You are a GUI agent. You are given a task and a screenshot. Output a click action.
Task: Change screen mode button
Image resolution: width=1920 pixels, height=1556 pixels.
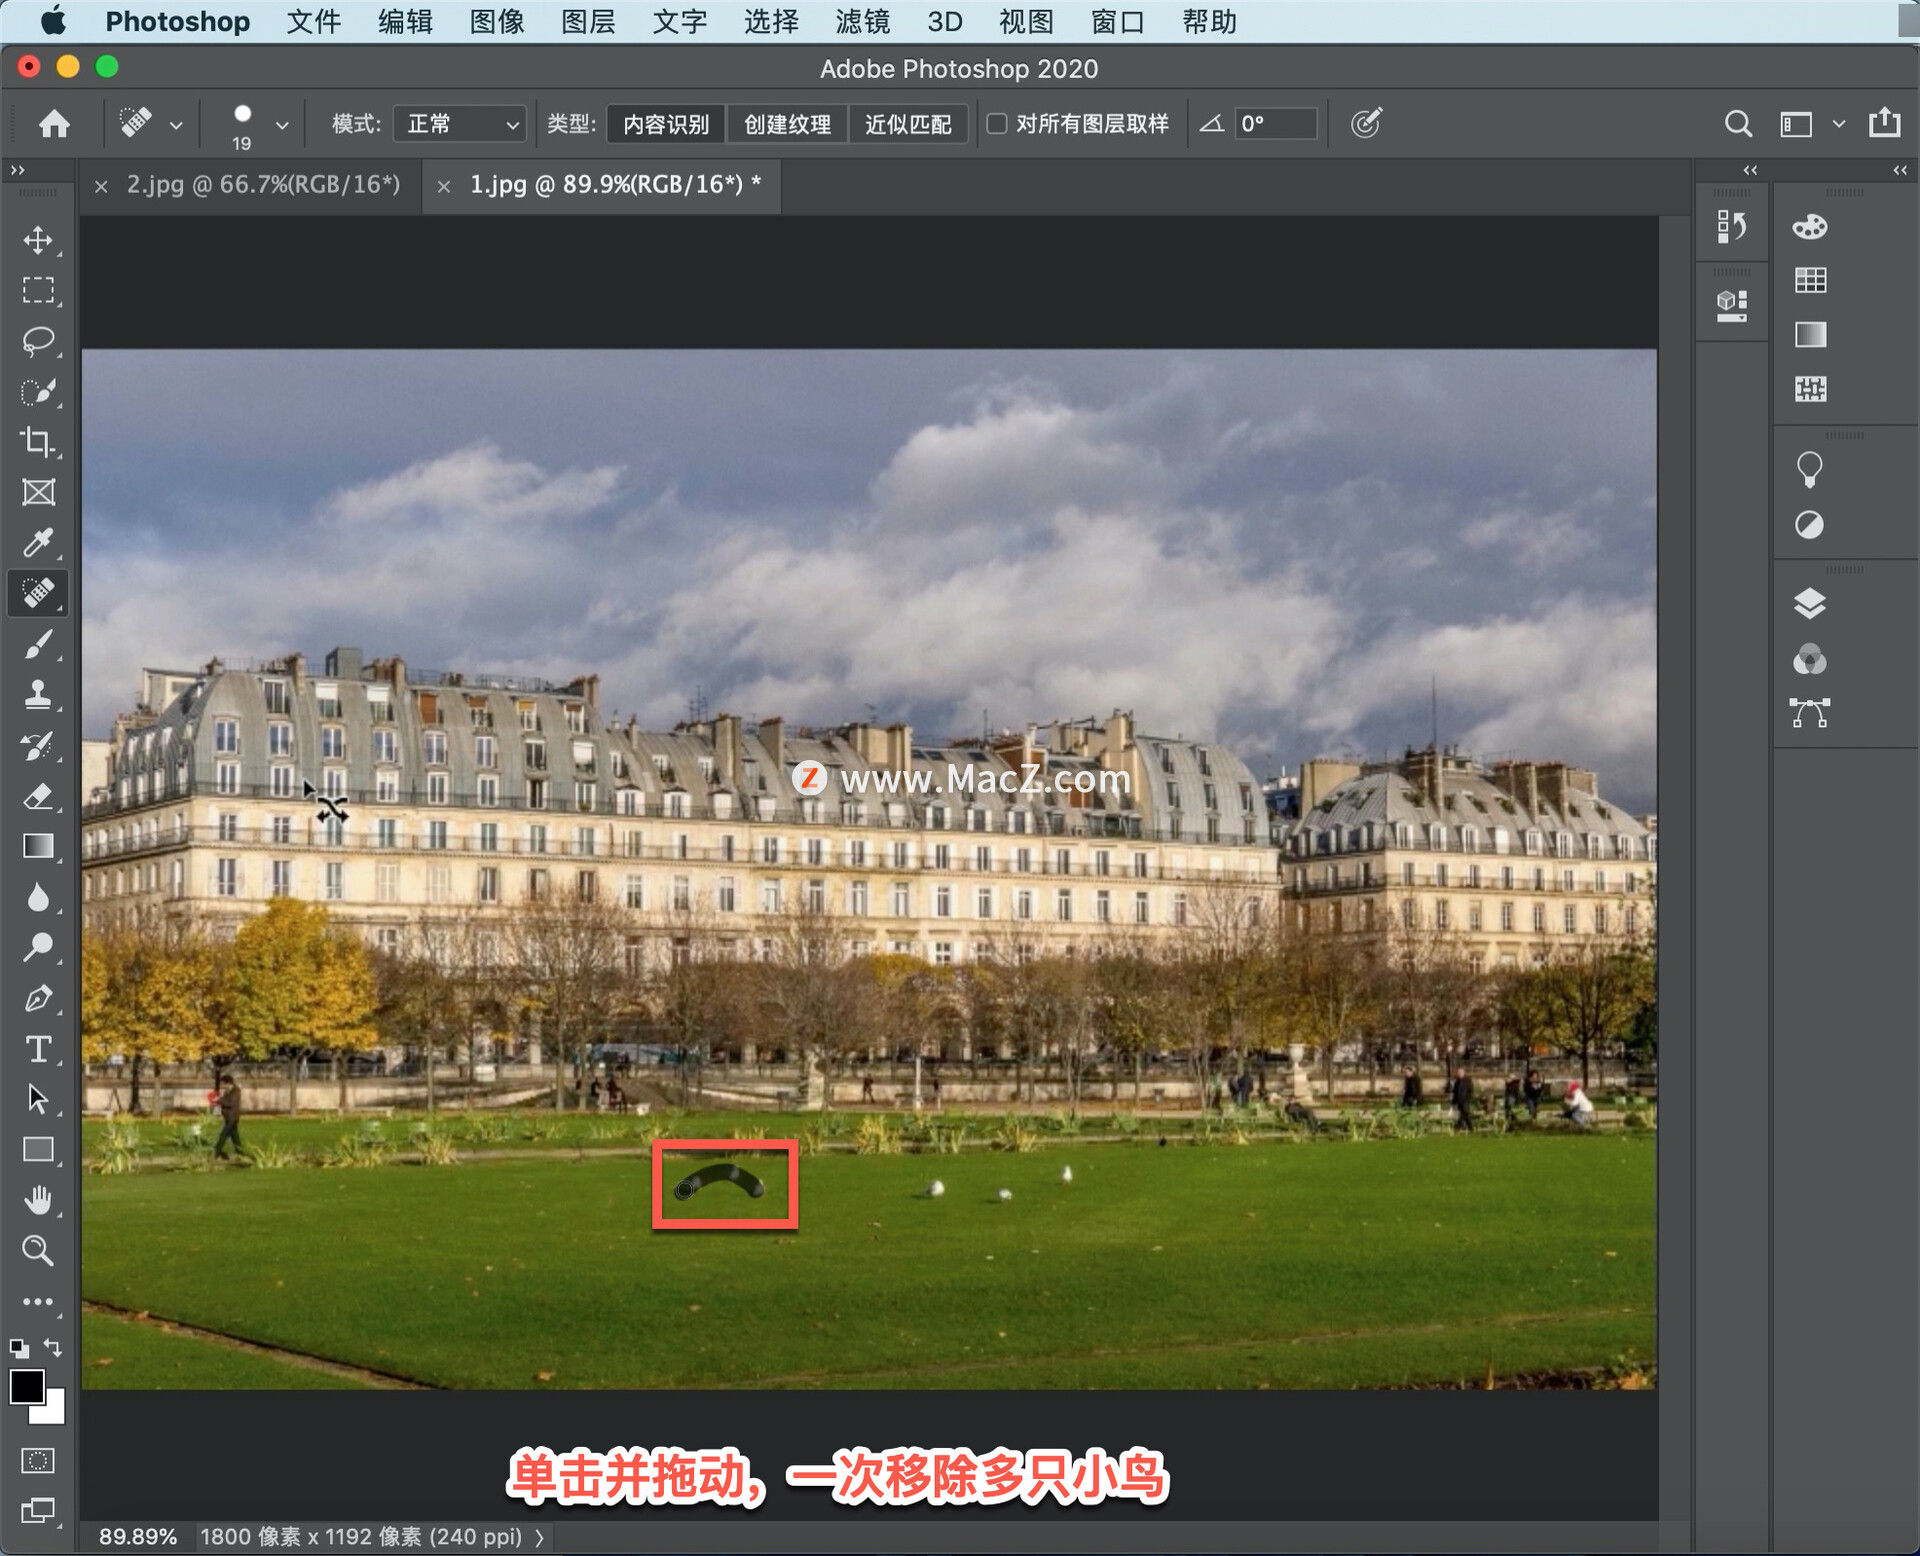click(38, 1511)
